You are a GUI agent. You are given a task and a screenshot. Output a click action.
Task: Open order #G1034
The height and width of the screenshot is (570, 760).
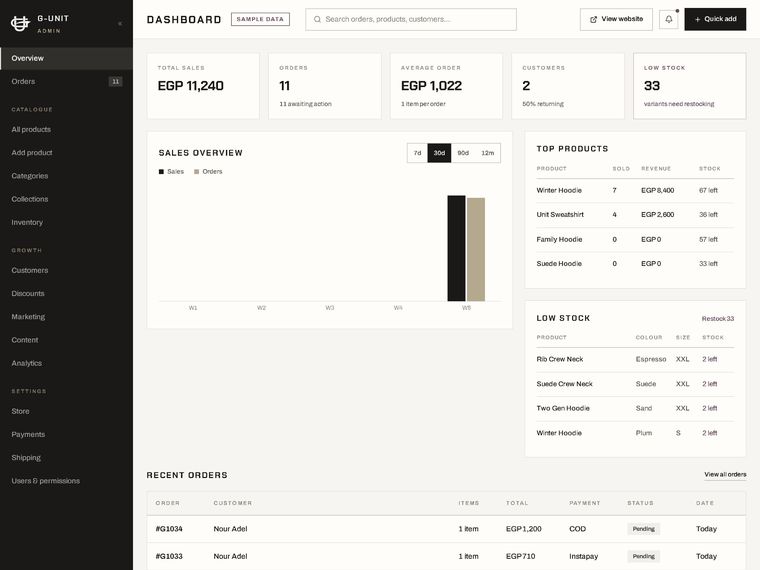point(169,529)
